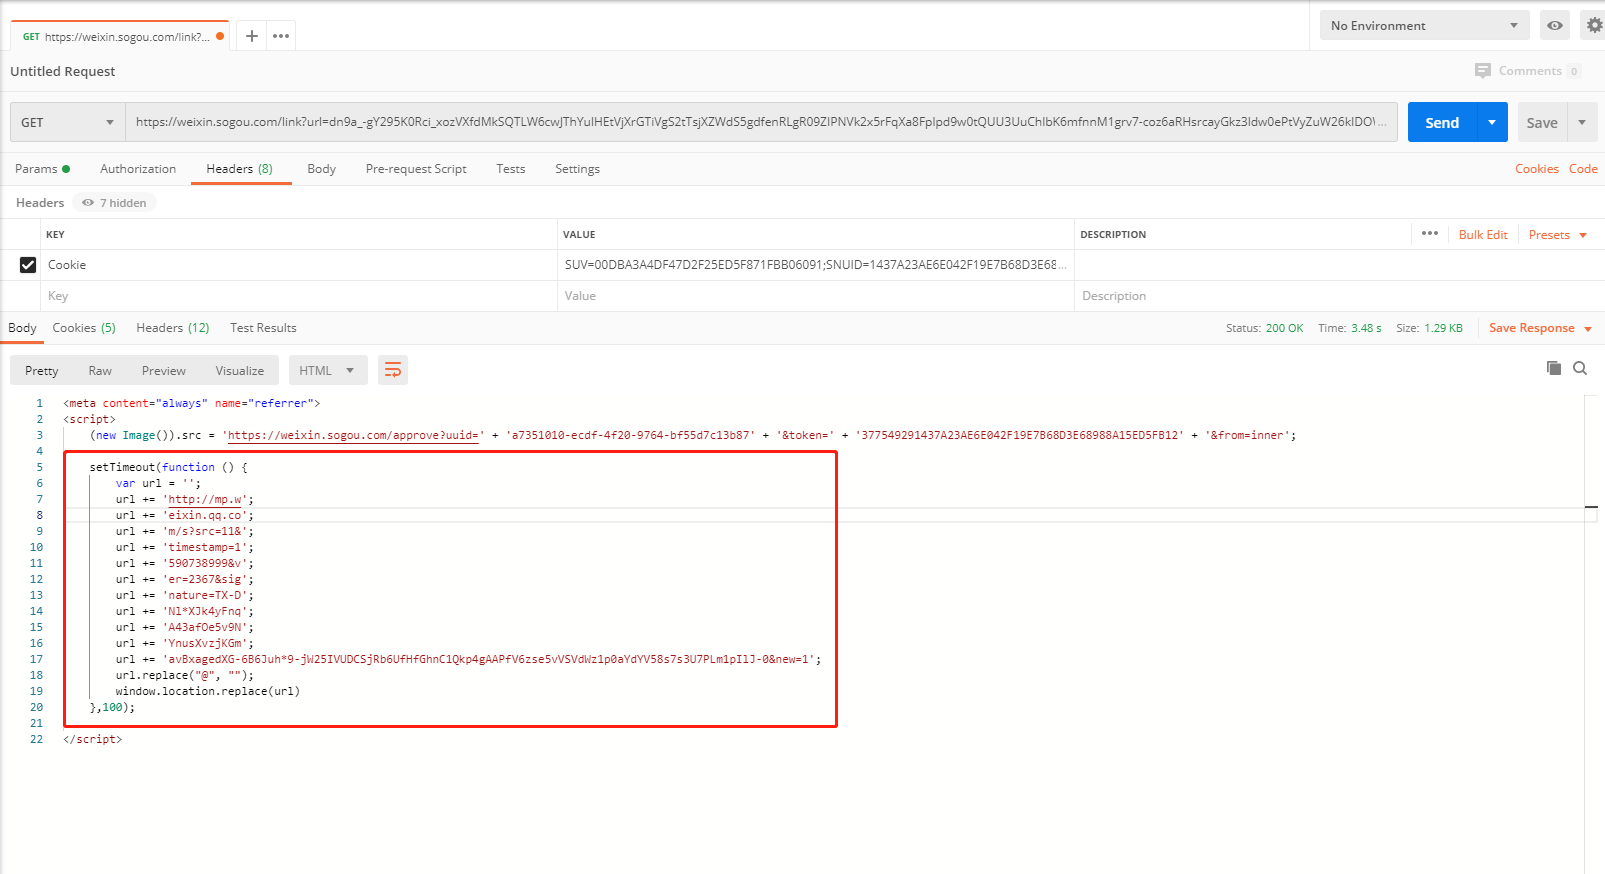The height and width of the screenshot is (874, 1605).
Task: Switch to the Authorization tab
Action: point(138,169)
